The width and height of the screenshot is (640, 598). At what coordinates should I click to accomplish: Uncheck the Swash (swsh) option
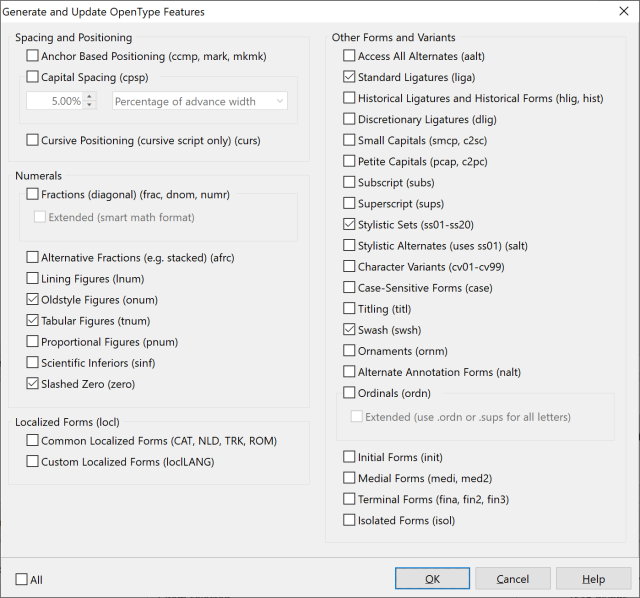pyautogui.click(x=349, y=330)
